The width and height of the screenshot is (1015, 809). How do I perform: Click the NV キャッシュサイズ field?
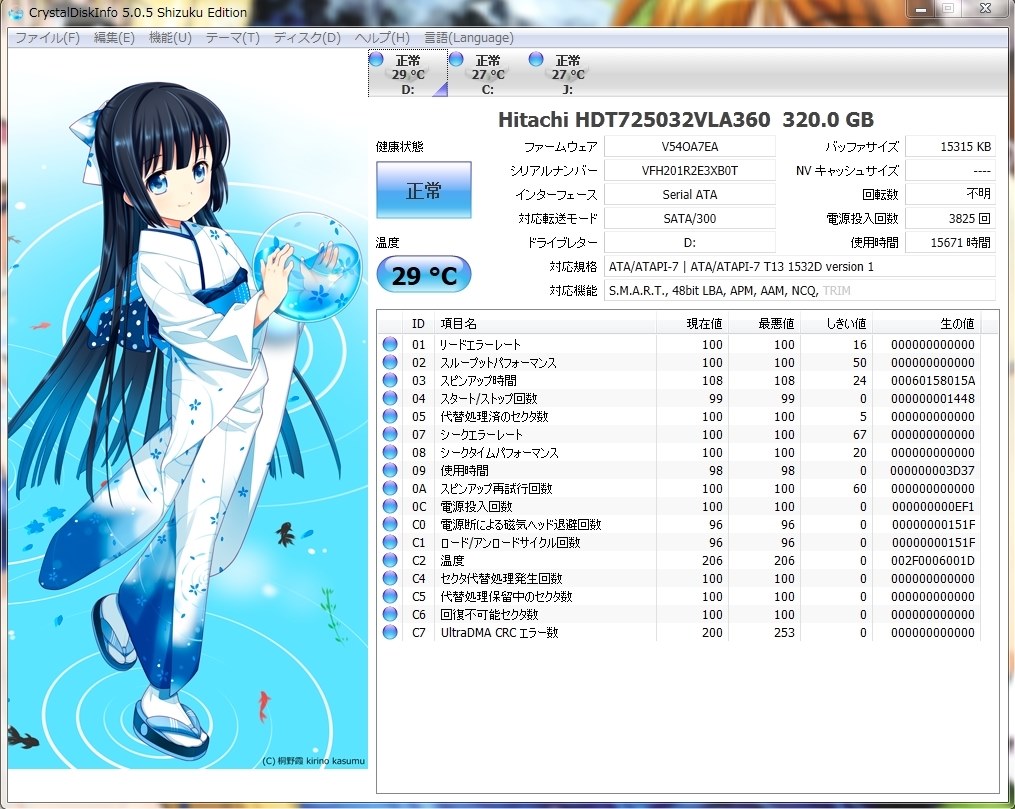950,170
